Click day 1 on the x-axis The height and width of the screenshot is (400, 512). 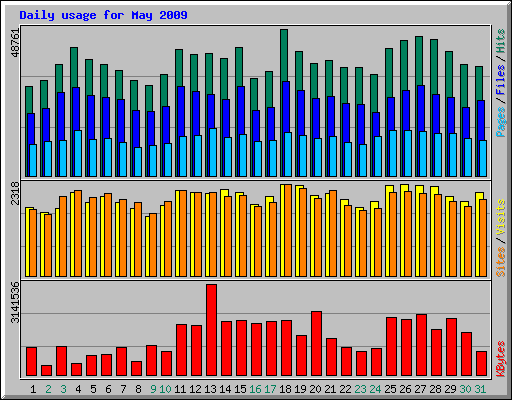33,389
